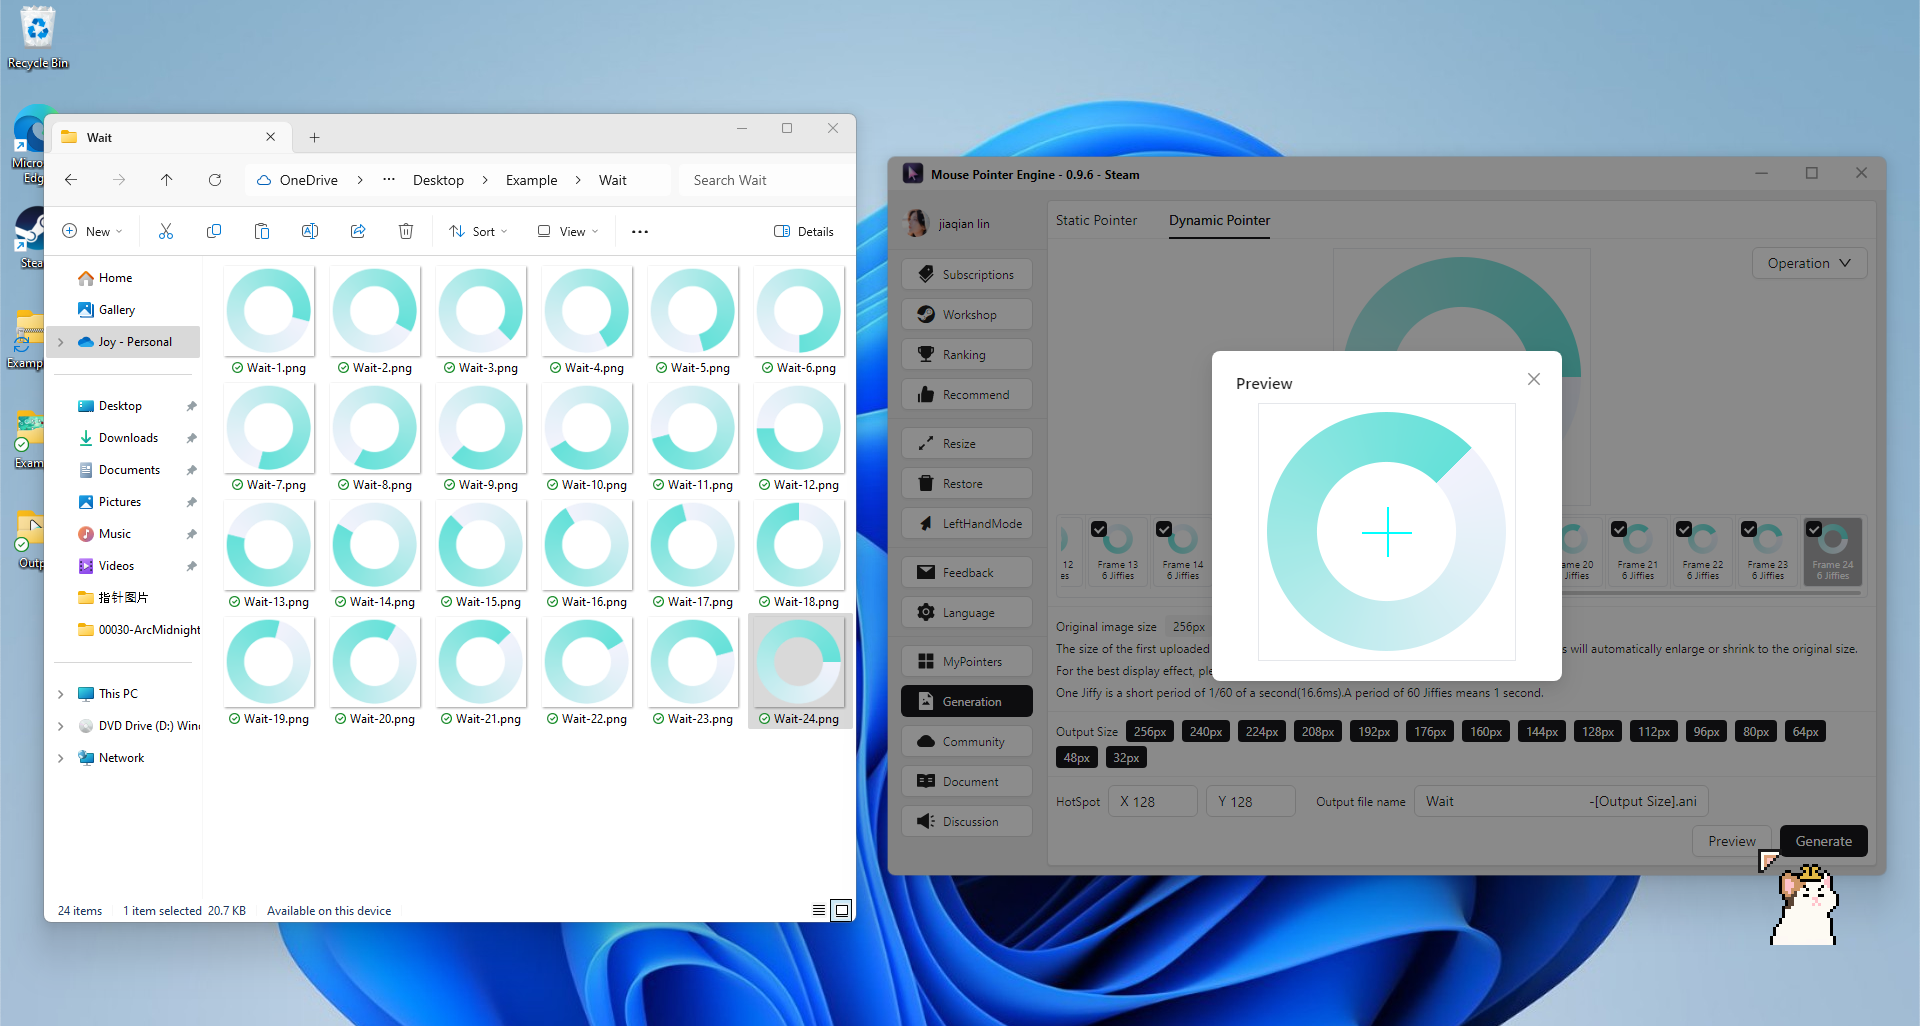Open Ranking trophy item in sidebar

tap(967, 355)
